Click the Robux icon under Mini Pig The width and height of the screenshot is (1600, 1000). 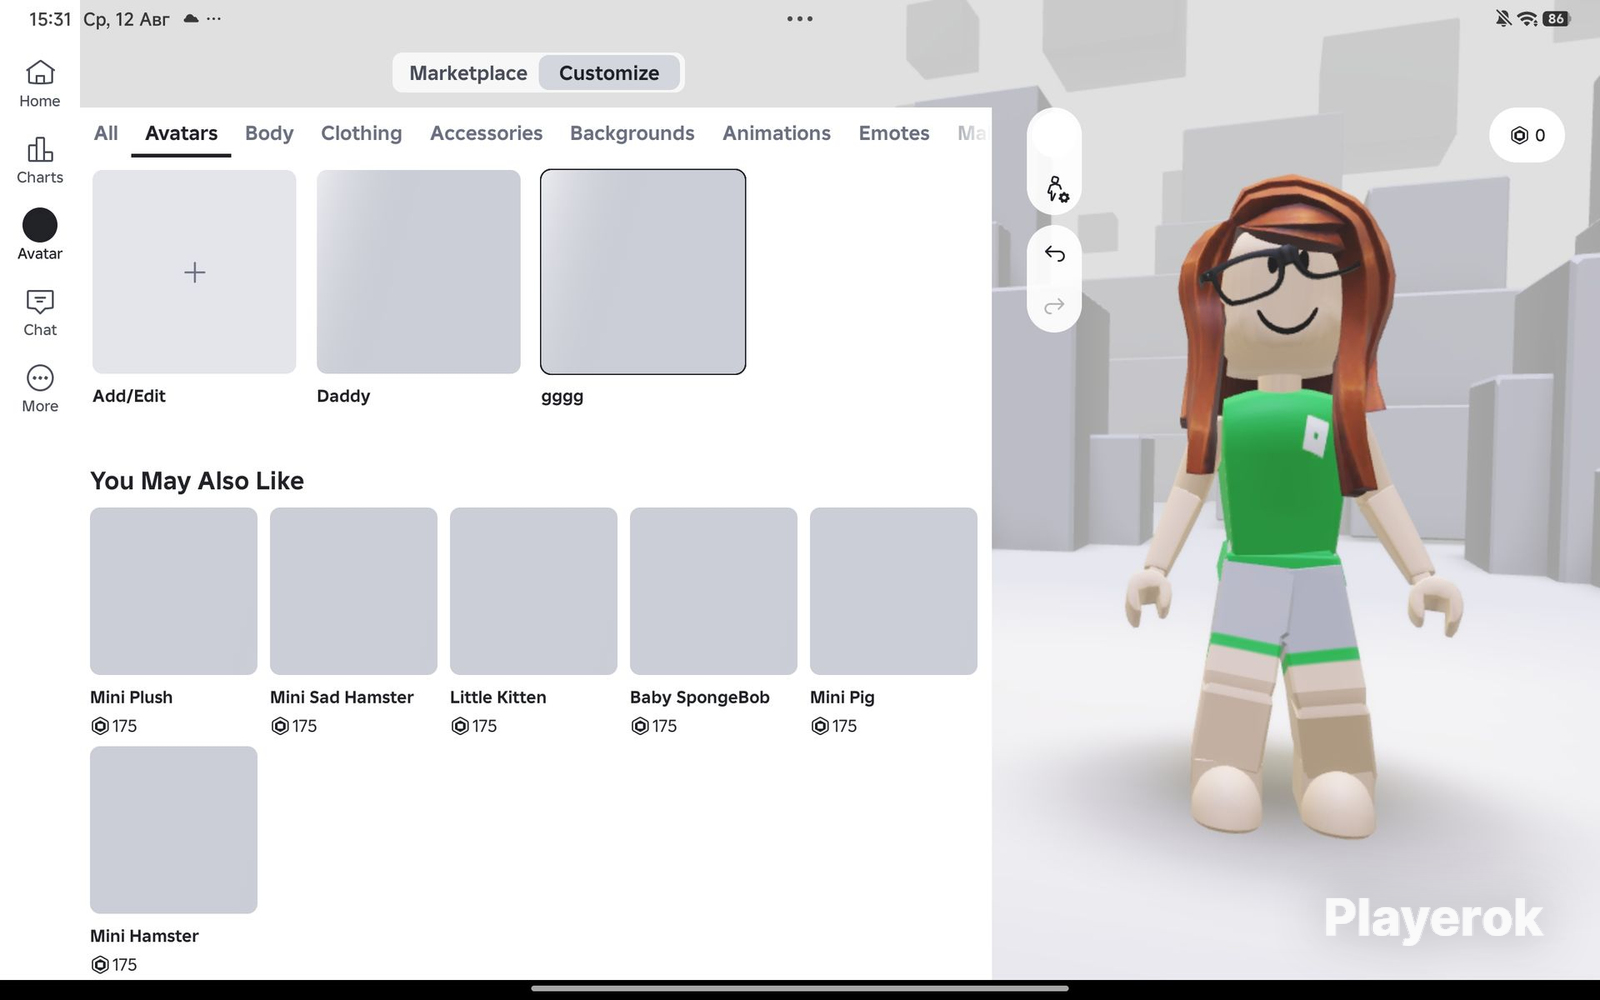pos(820,726)
